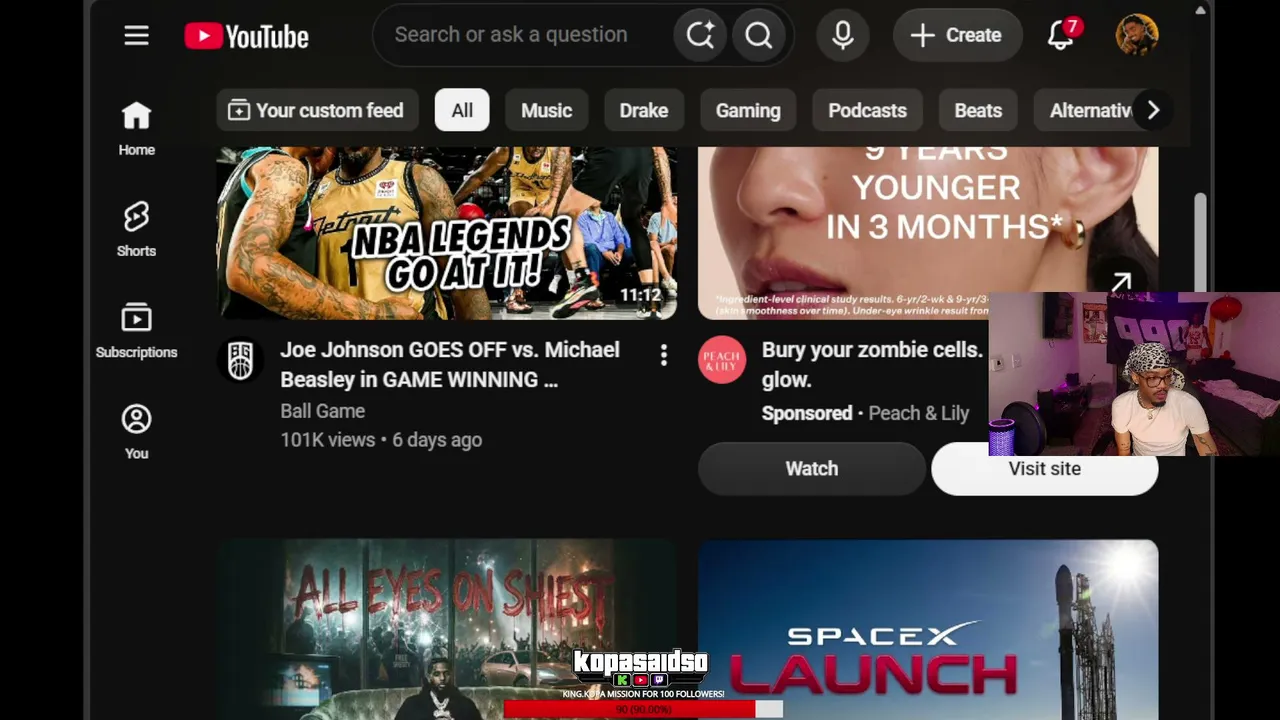
Task: Go to the YouTube logo home link
Action: (x=247, y=37)
